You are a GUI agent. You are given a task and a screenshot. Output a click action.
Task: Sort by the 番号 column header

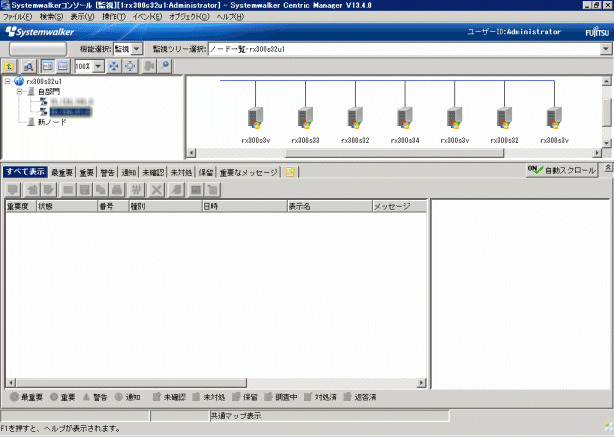[114, 206]
